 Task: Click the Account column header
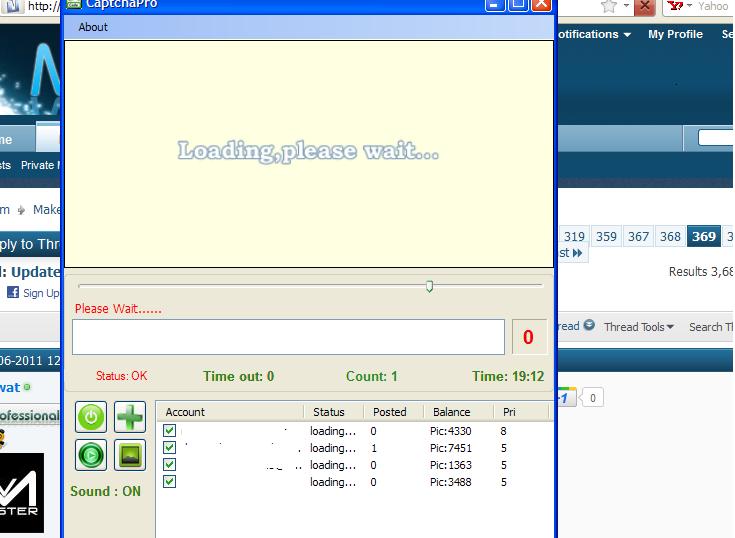230,412
